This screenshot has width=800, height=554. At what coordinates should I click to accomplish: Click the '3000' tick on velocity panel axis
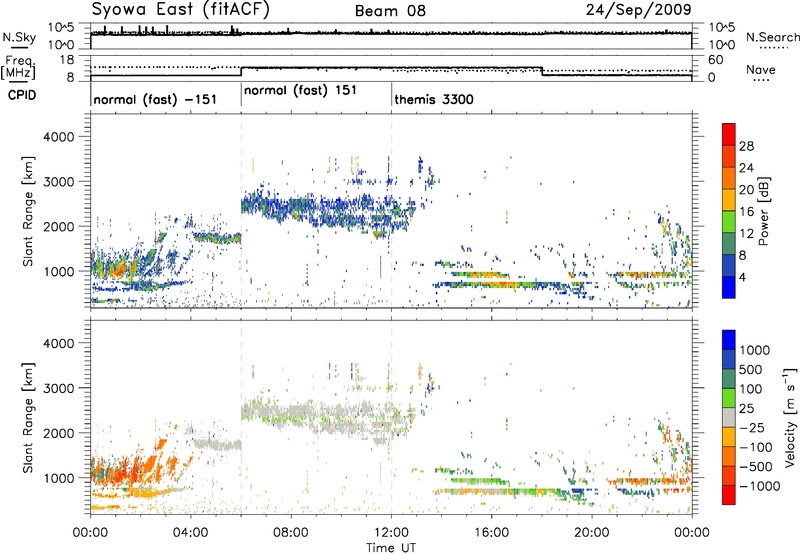tap(58, 388)
